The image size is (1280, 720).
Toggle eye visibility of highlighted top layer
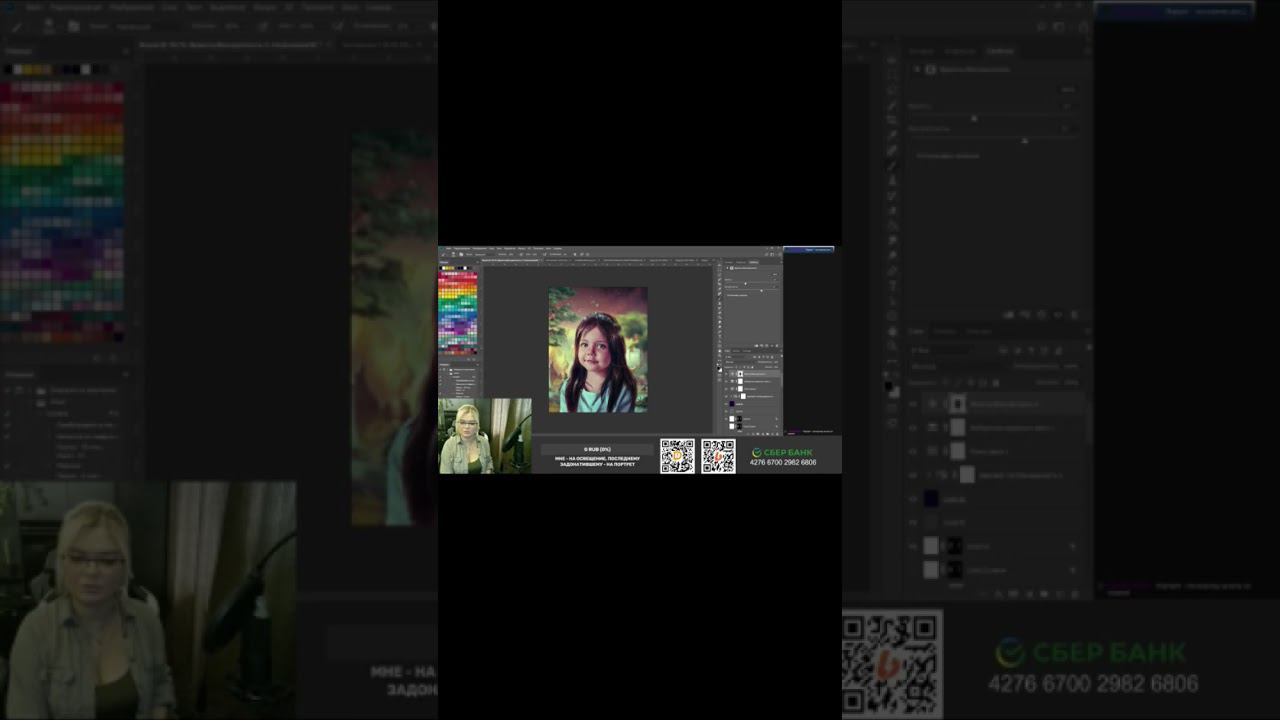726,374
